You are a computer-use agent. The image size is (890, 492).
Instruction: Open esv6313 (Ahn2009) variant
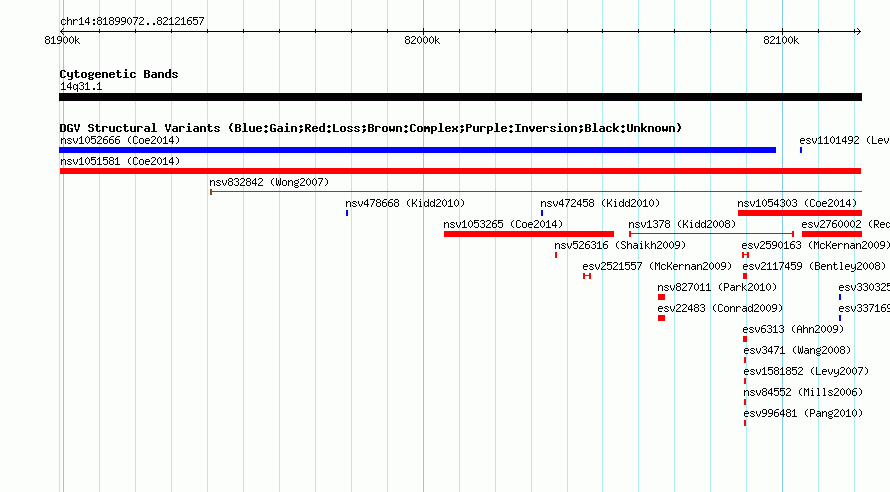pyautogui.click(x=793, y=329)
